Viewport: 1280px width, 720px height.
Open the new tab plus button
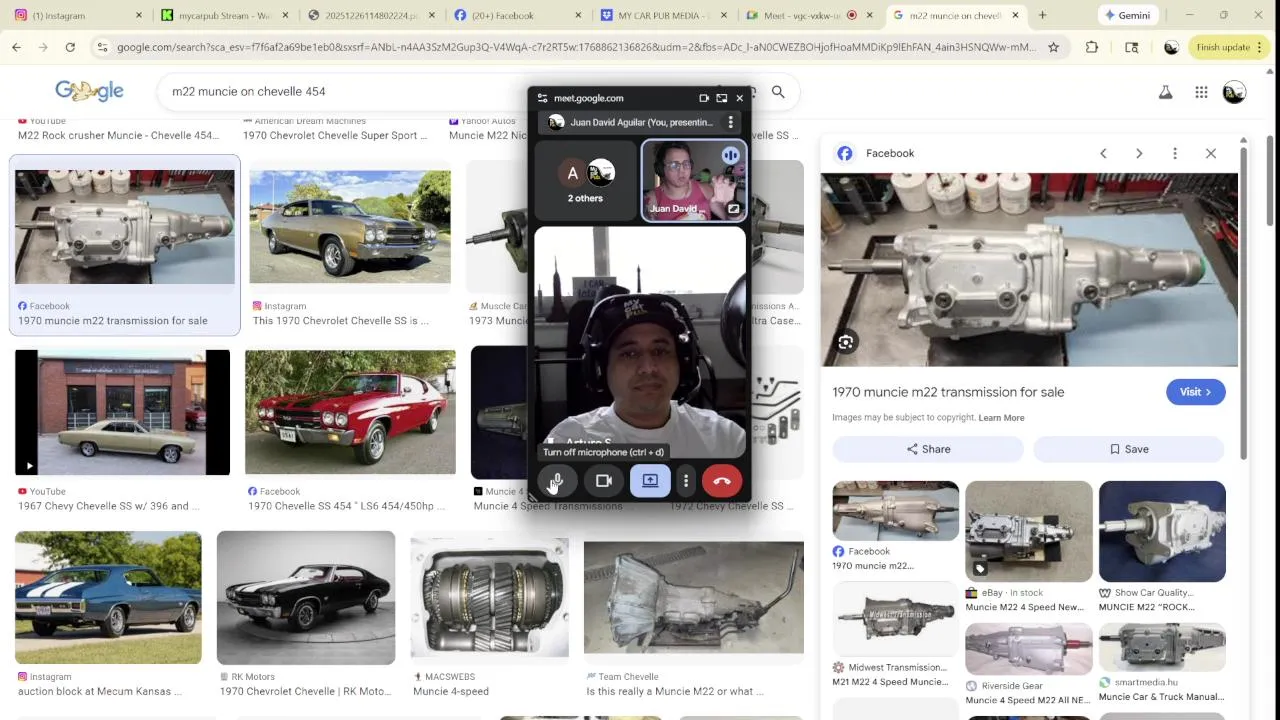[x=1042, y=15]
